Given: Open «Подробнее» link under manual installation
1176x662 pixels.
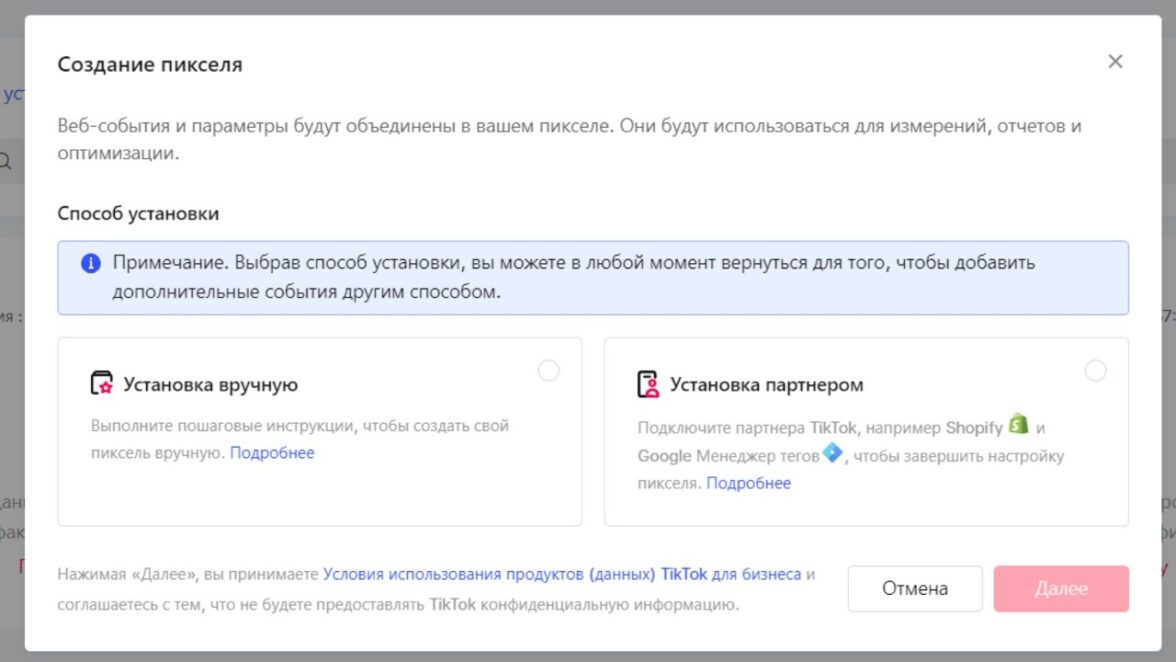Looking at the screenshot, I should coord(272,453).
